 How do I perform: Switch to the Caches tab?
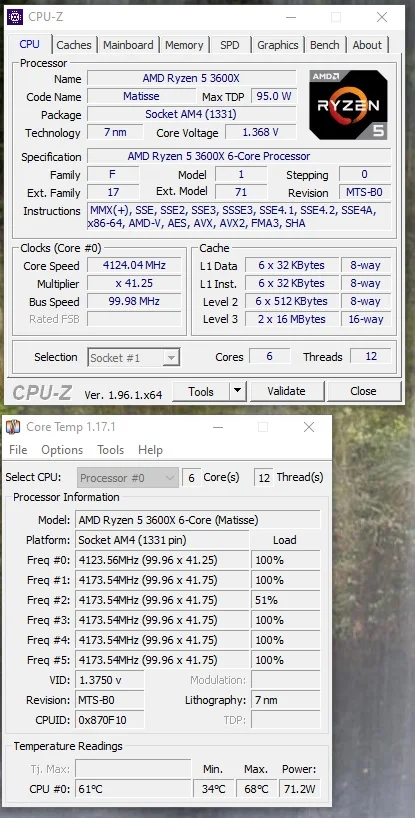point(74,45)
